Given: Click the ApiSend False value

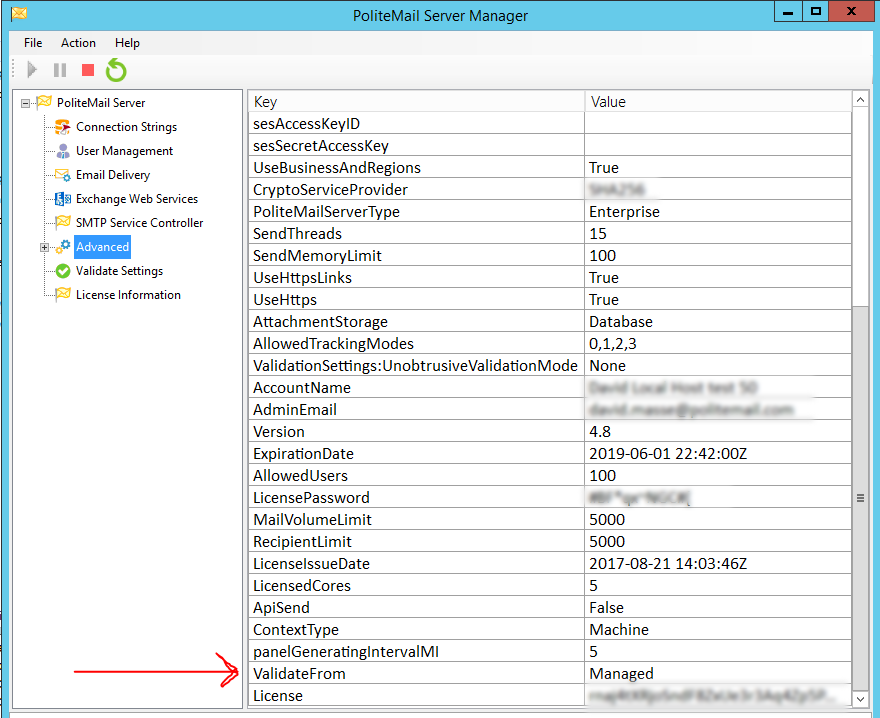Looking at the screenshot, I should tap(718, 607).
